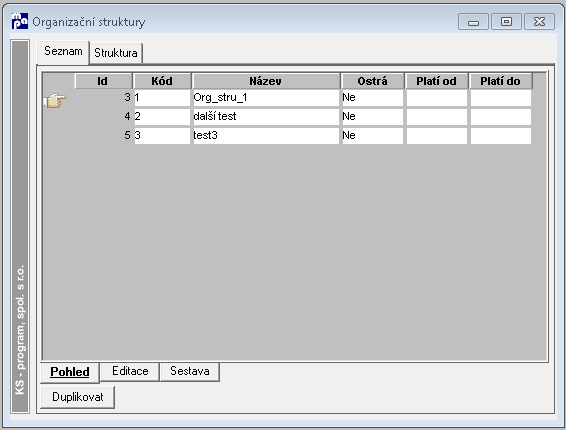This screenshot has width=566, height=430.
Task: Click Kód cell of další test row
Action: pos(162,117)
